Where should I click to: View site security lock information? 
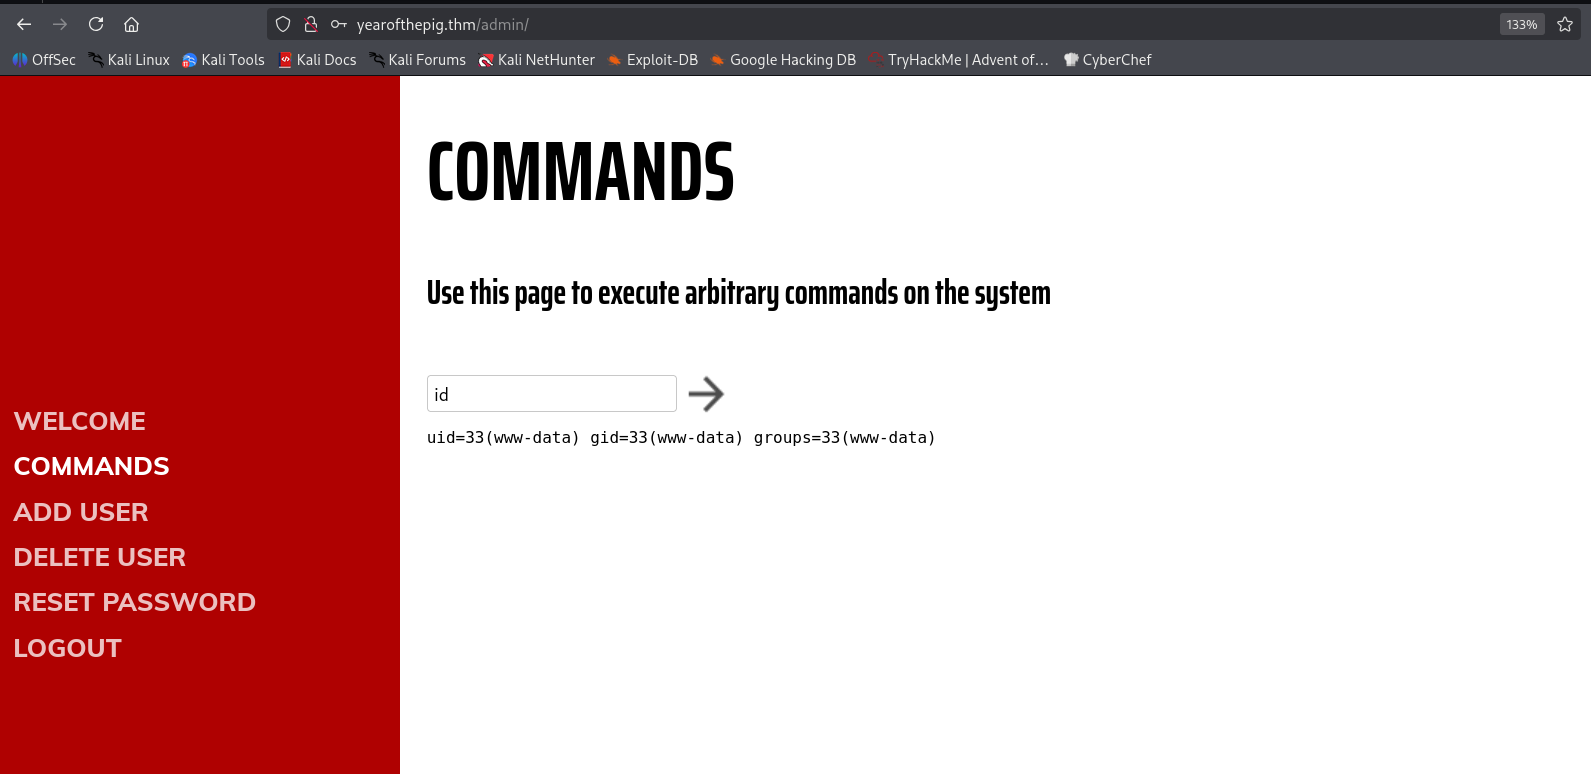(311, 24)
